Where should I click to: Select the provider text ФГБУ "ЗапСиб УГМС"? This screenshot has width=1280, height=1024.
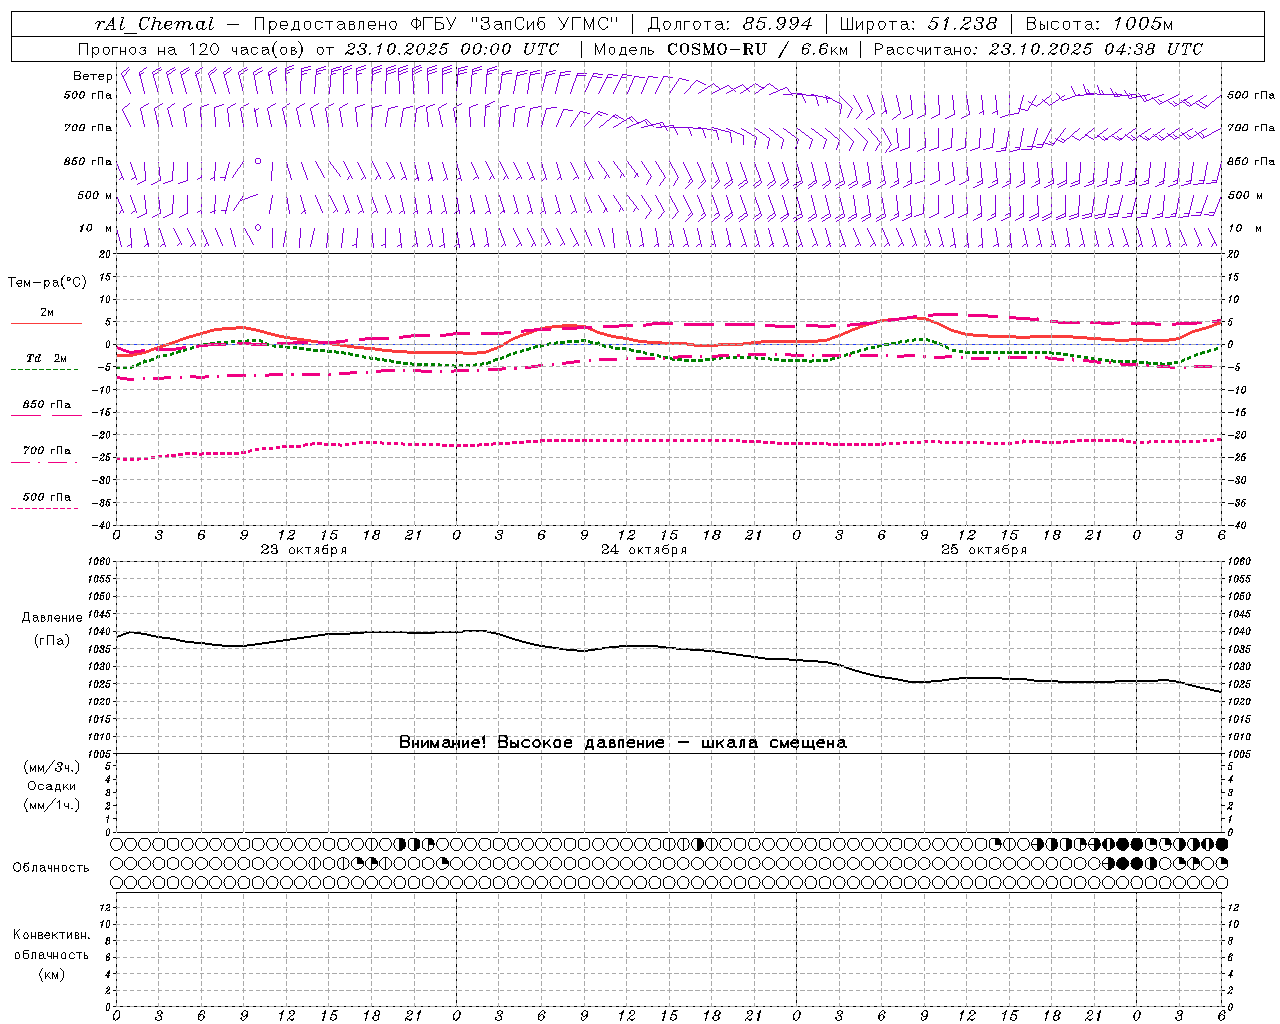[x=515, y=24]
